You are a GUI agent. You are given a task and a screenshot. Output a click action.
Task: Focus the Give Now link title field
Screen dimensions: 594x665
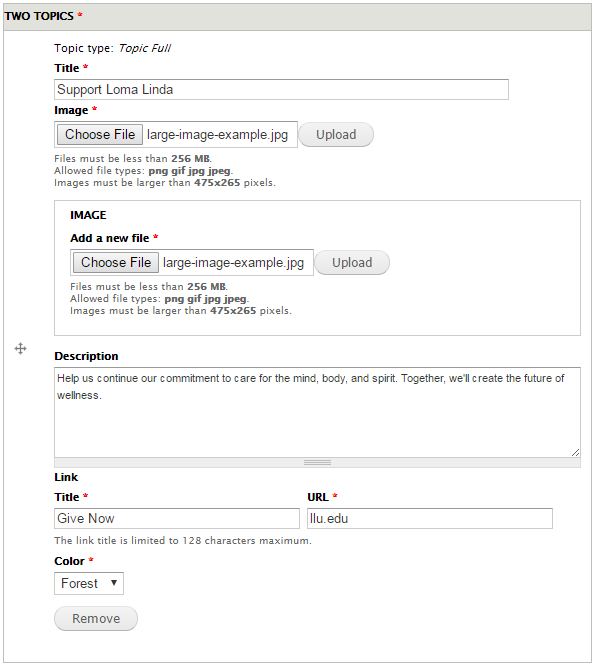pyautogui.click(x=177, y=518)
